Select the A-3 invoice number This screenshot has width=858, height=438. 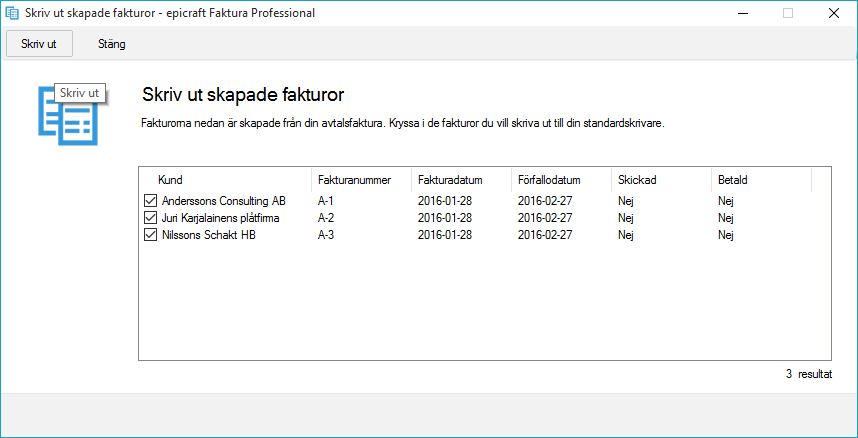coord(326,235)
